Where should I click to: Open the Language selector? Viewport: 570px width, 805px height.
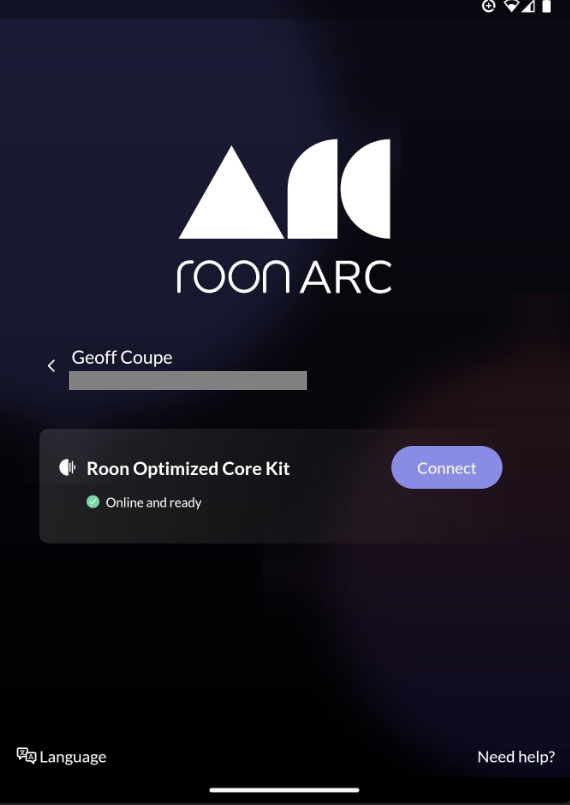coord(61,756)
